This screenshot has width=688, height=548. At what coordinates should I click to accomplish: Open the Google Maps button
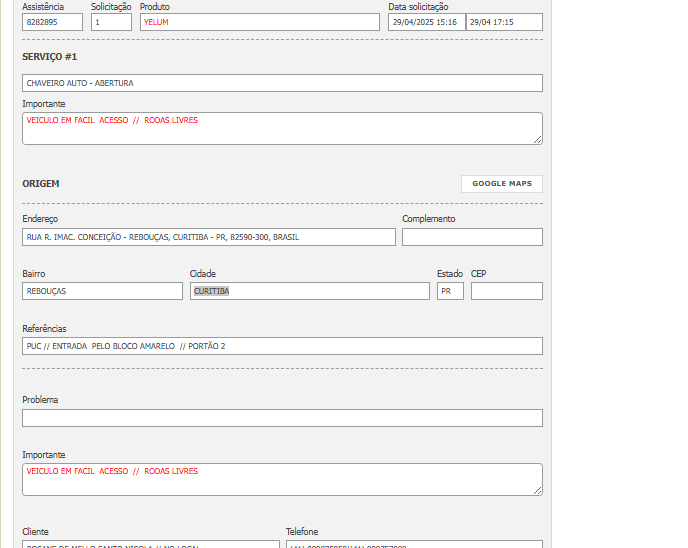click(x=502, y=184)
